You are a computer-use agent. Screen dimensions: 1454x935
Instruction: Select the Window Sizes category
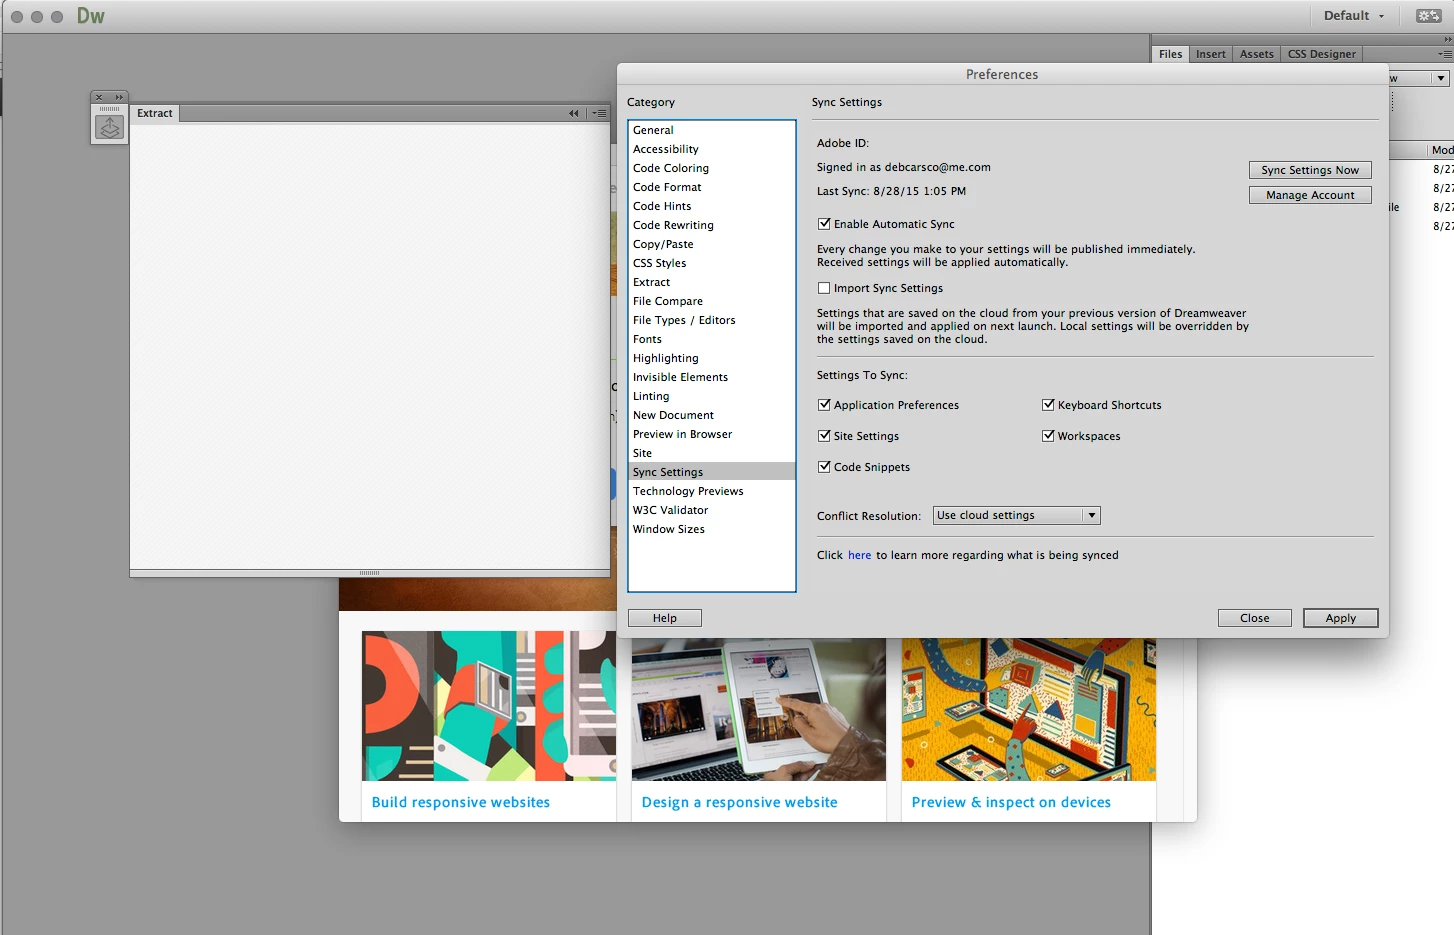click(712, 529)
